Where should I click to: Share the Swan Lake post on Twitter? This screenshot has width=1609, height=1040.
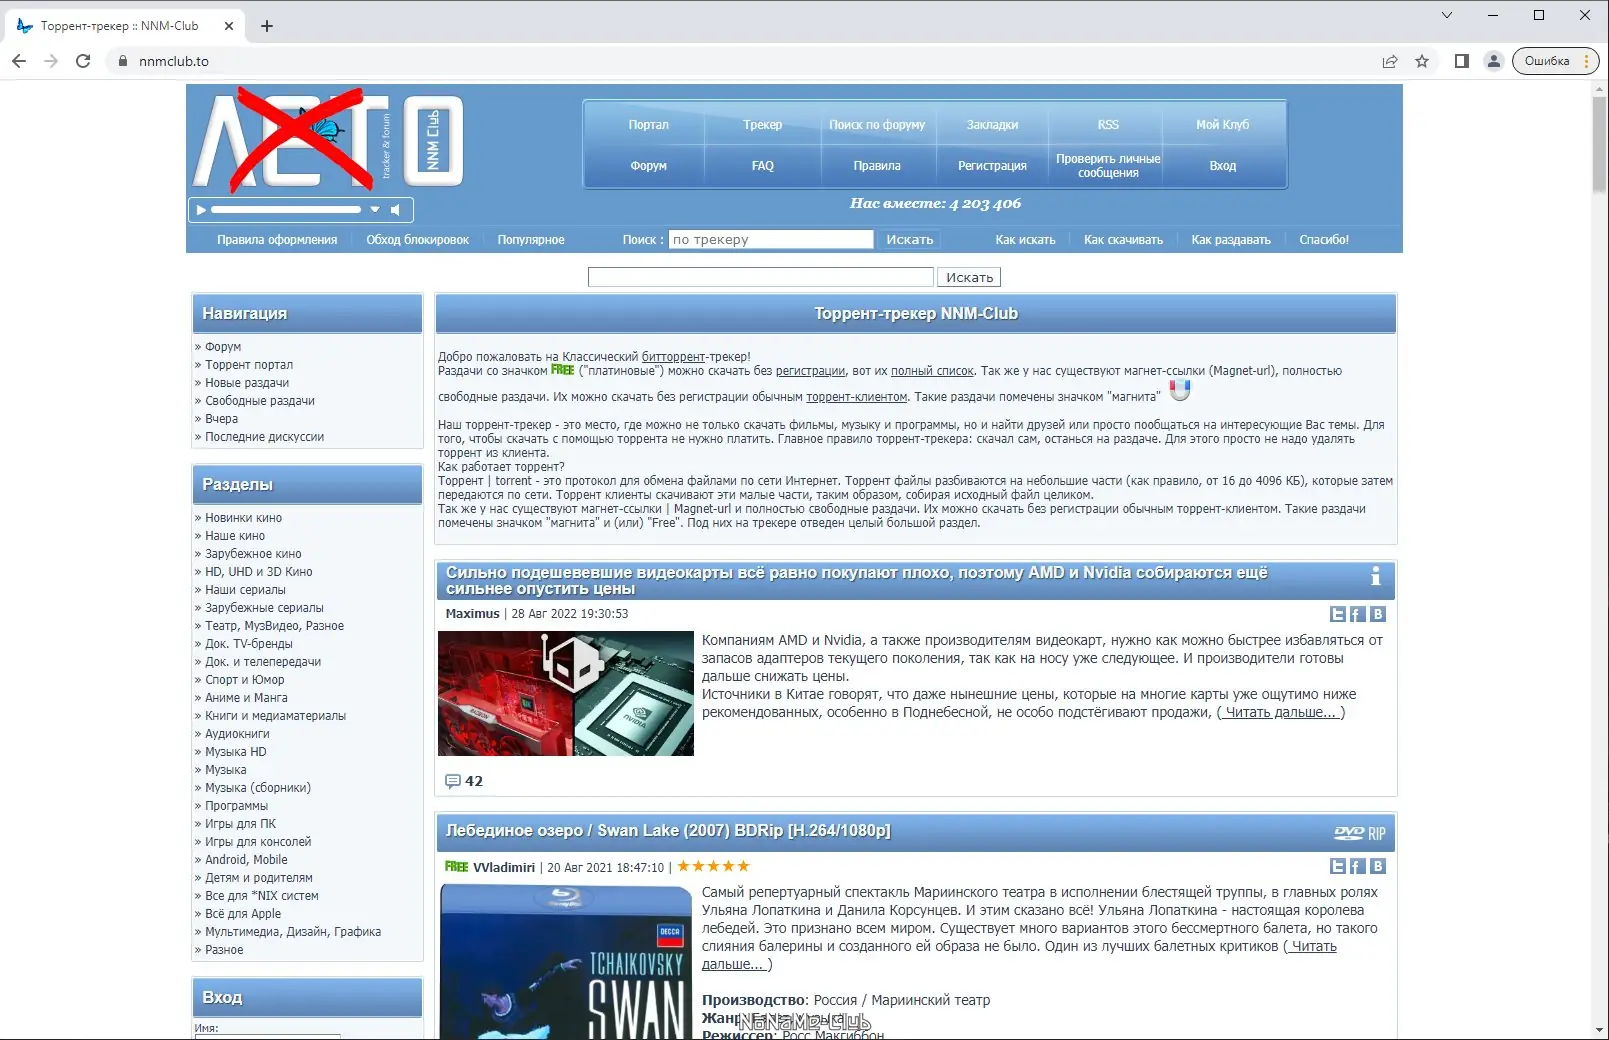[1338, 866]
